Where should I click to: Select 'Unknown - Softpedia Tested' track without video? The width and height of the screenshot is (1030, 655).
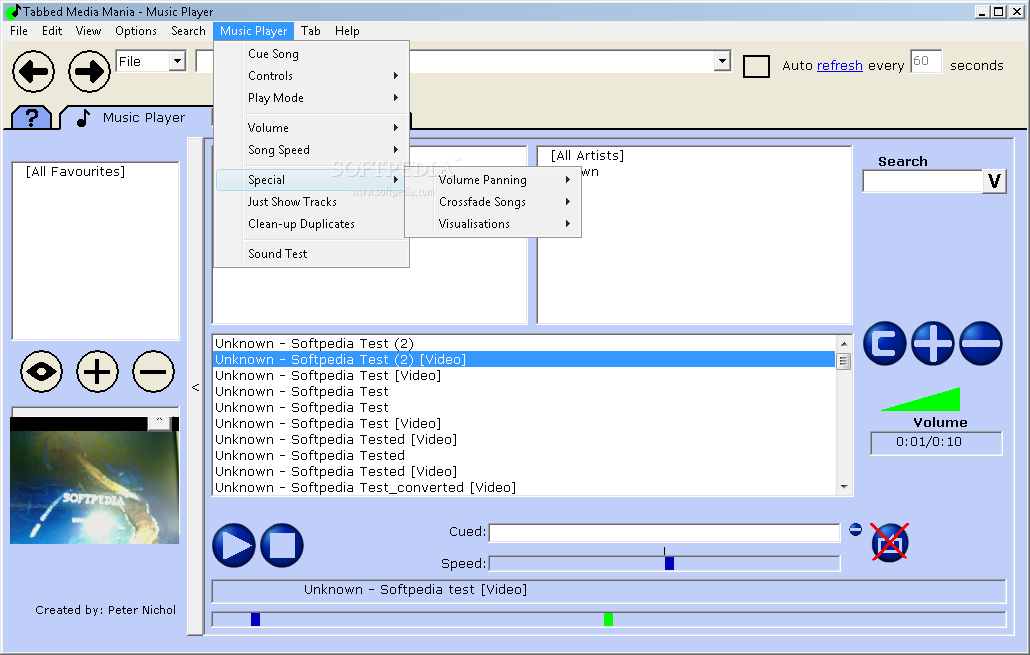point(524,455)
